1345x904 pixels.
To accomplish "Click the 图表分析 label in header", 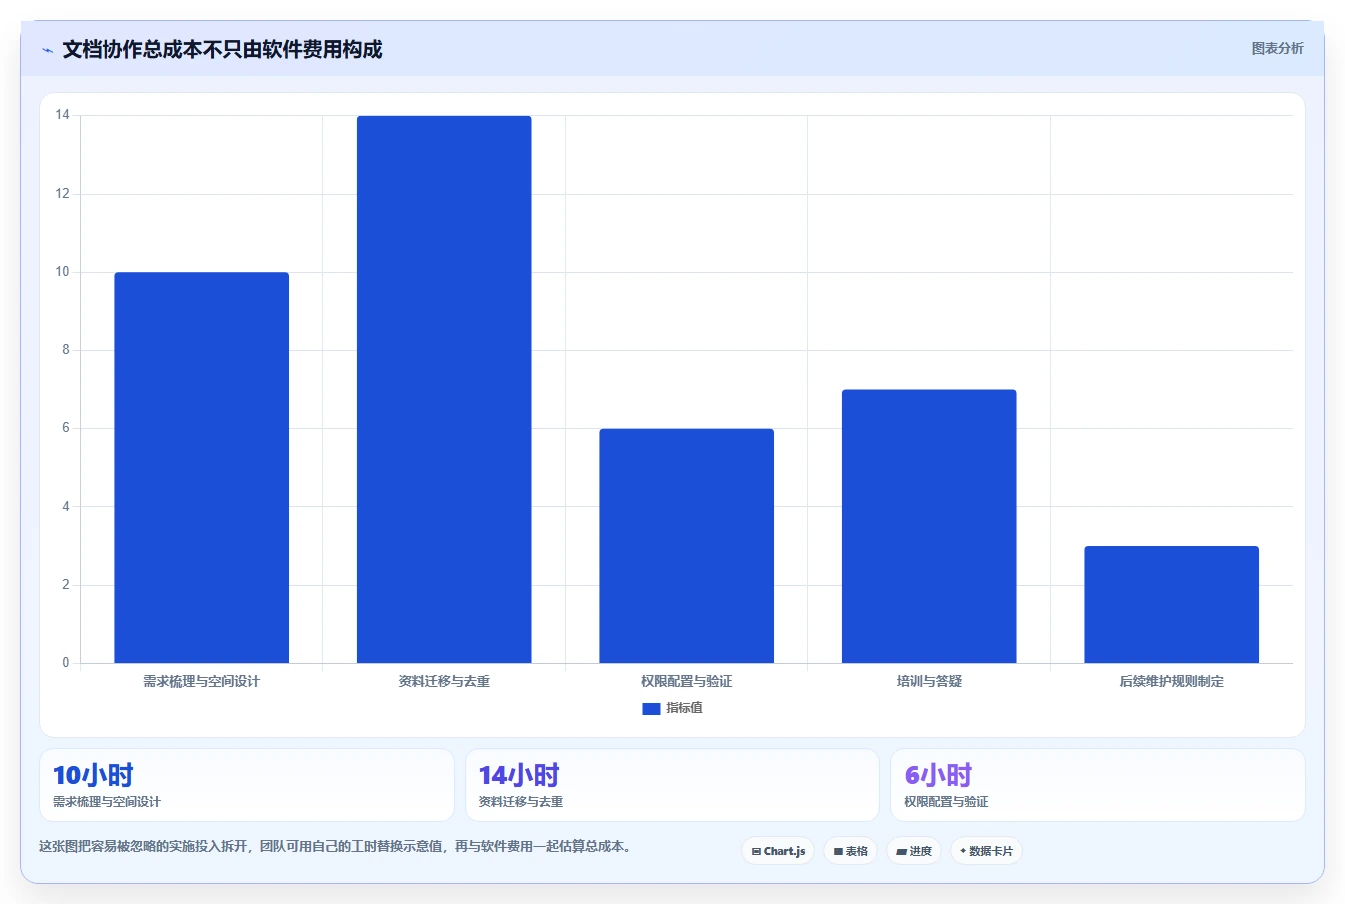I will pyautogui.click(x=1277, y=48).
